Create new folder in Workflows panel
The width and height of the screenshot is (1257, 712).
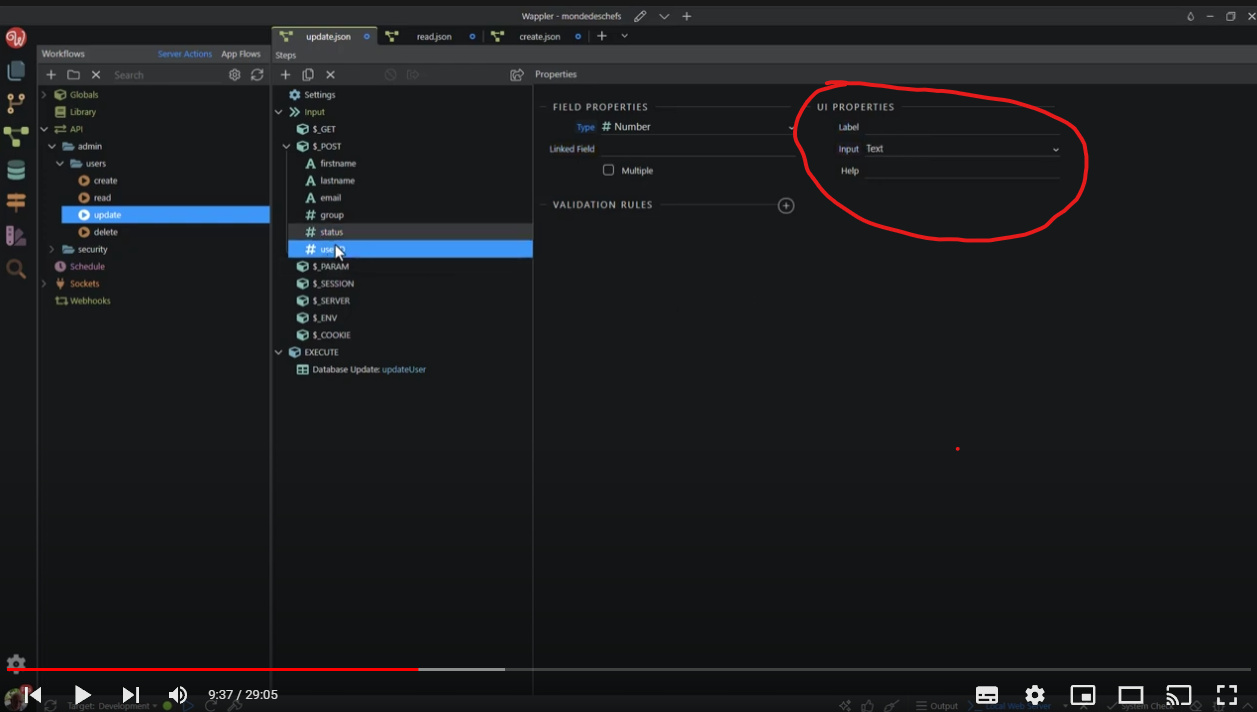73,75
